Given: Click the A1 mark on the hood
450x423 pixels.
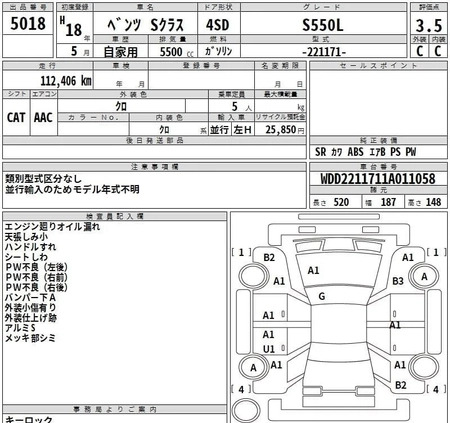Looking at the screenshot, I should click(313, 270).
